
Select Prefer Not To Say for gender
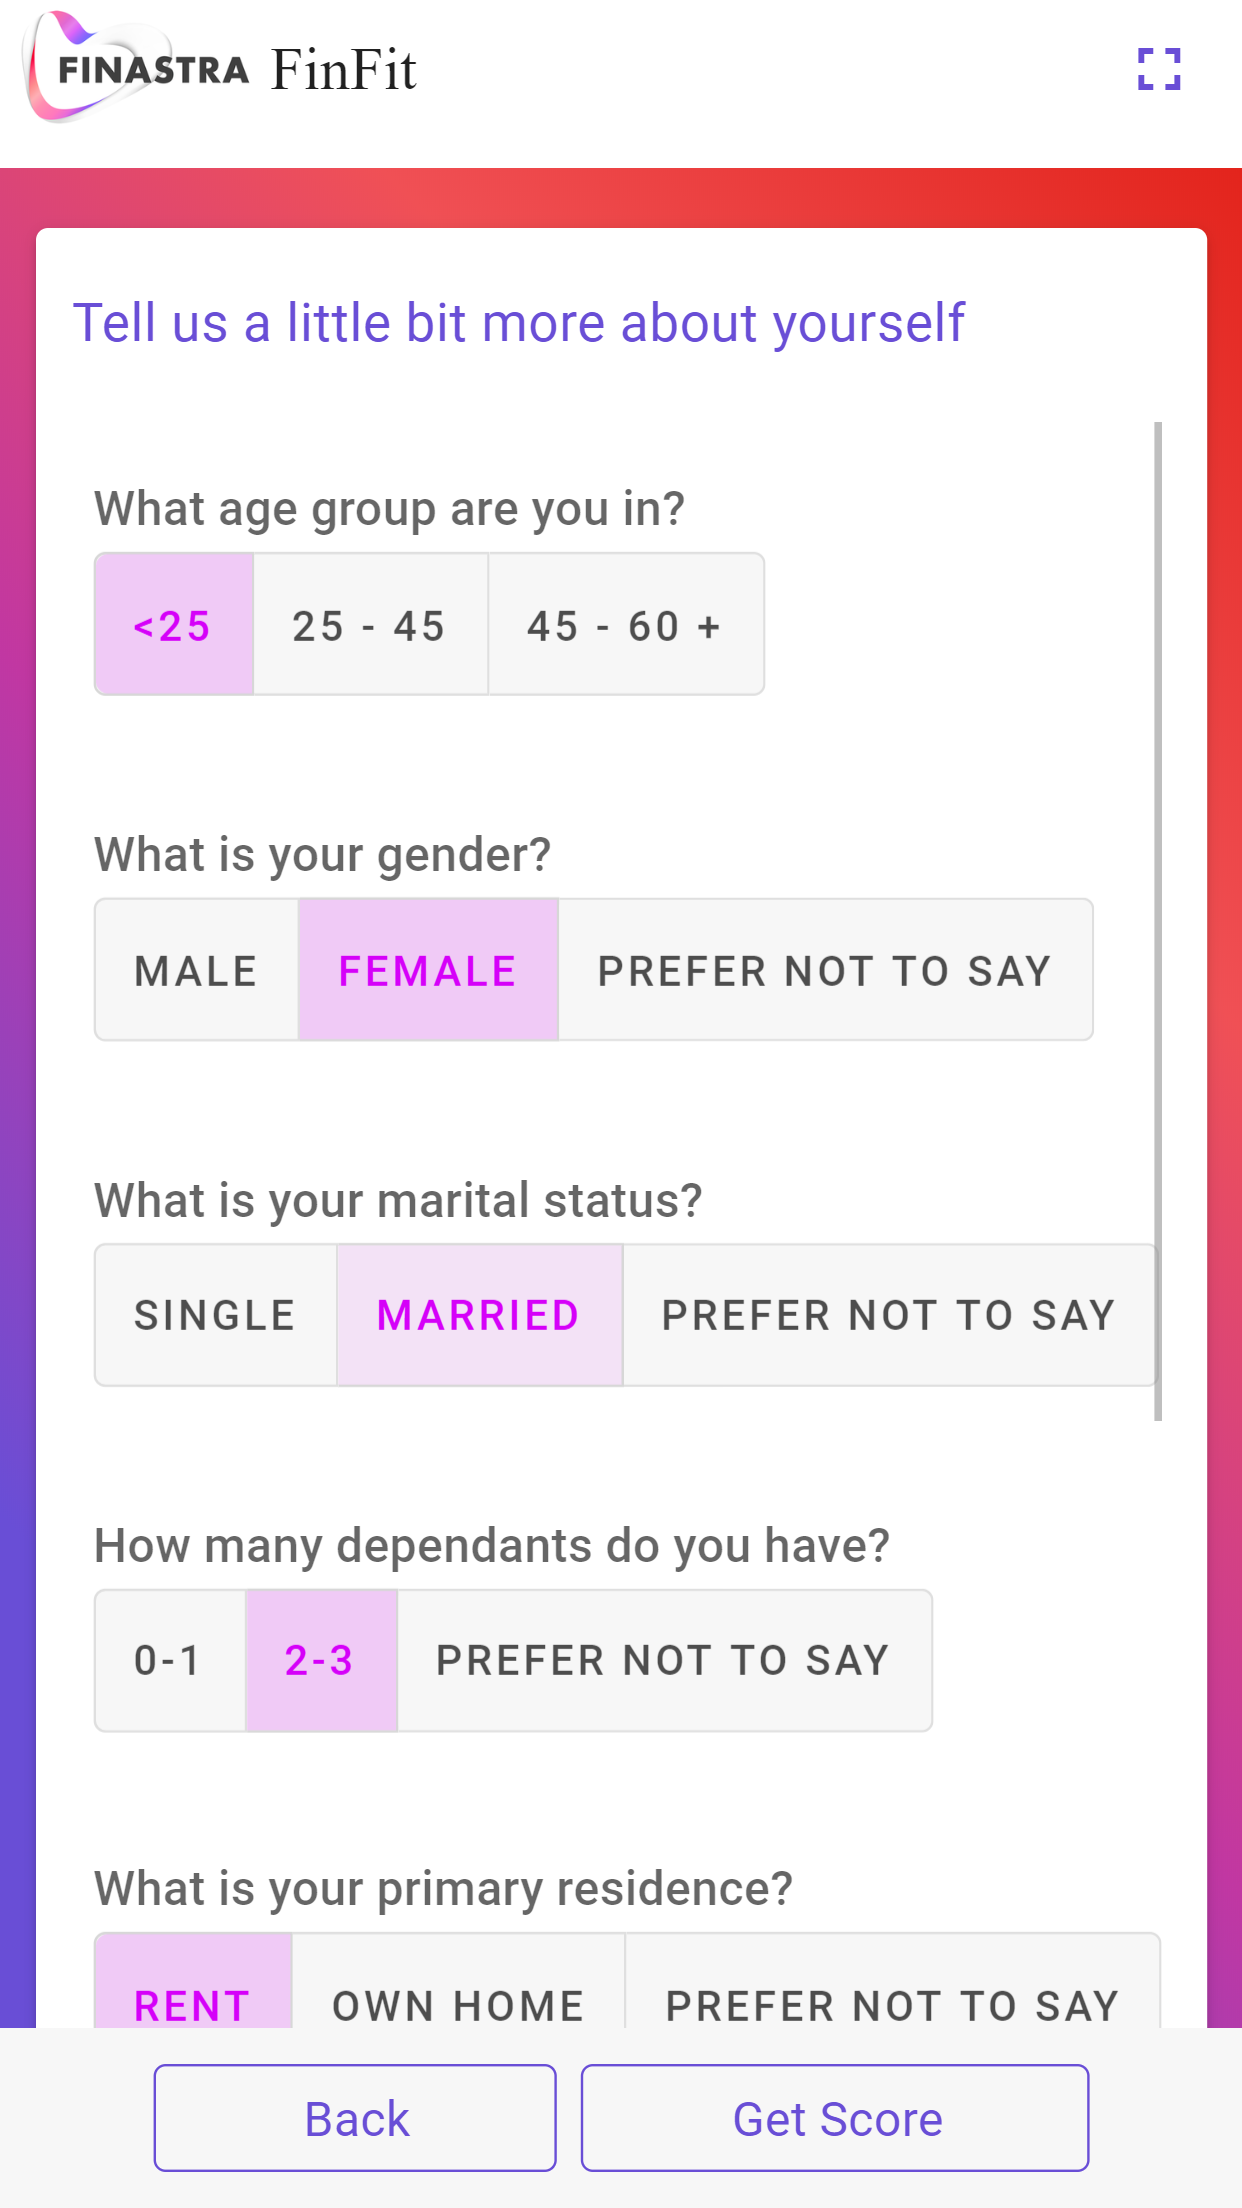point(825,970)
